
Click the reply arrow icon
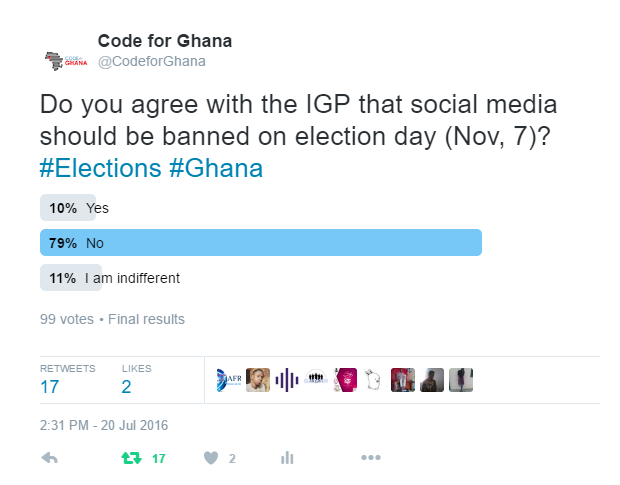(x=50, y=458)
